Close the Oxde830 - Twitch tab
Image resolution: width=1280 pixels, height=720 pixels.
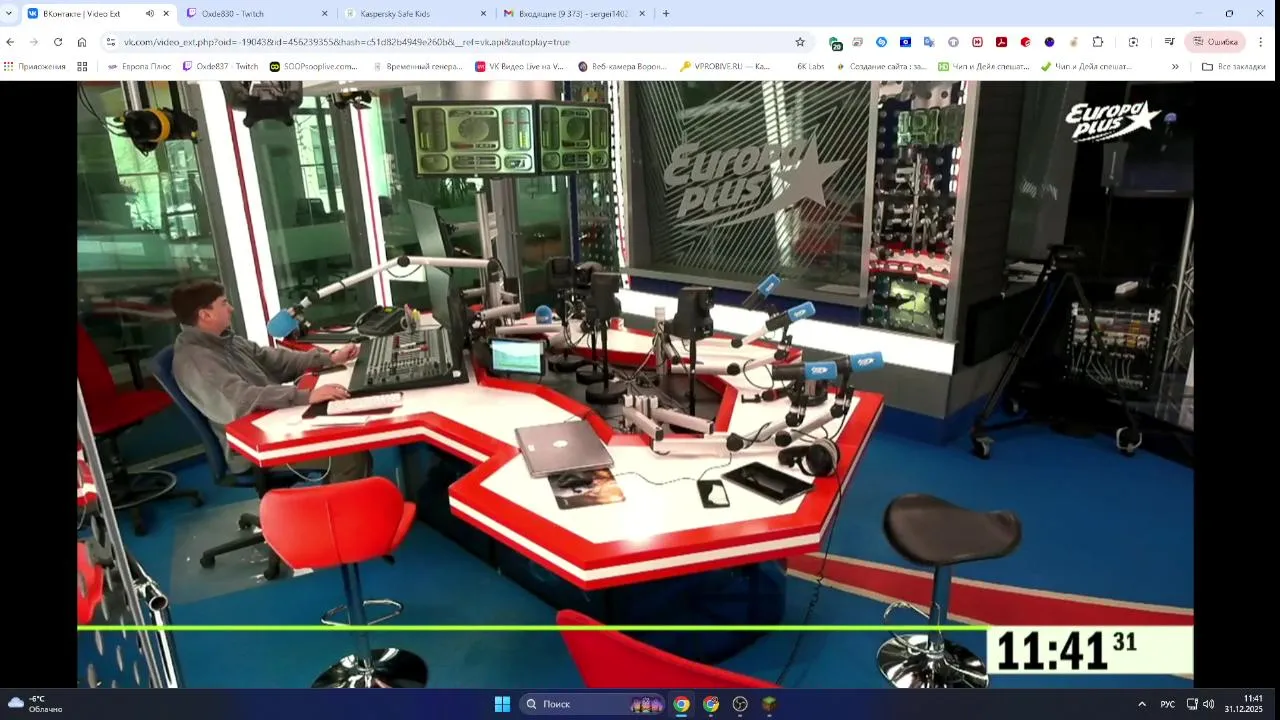pos(324,14)
